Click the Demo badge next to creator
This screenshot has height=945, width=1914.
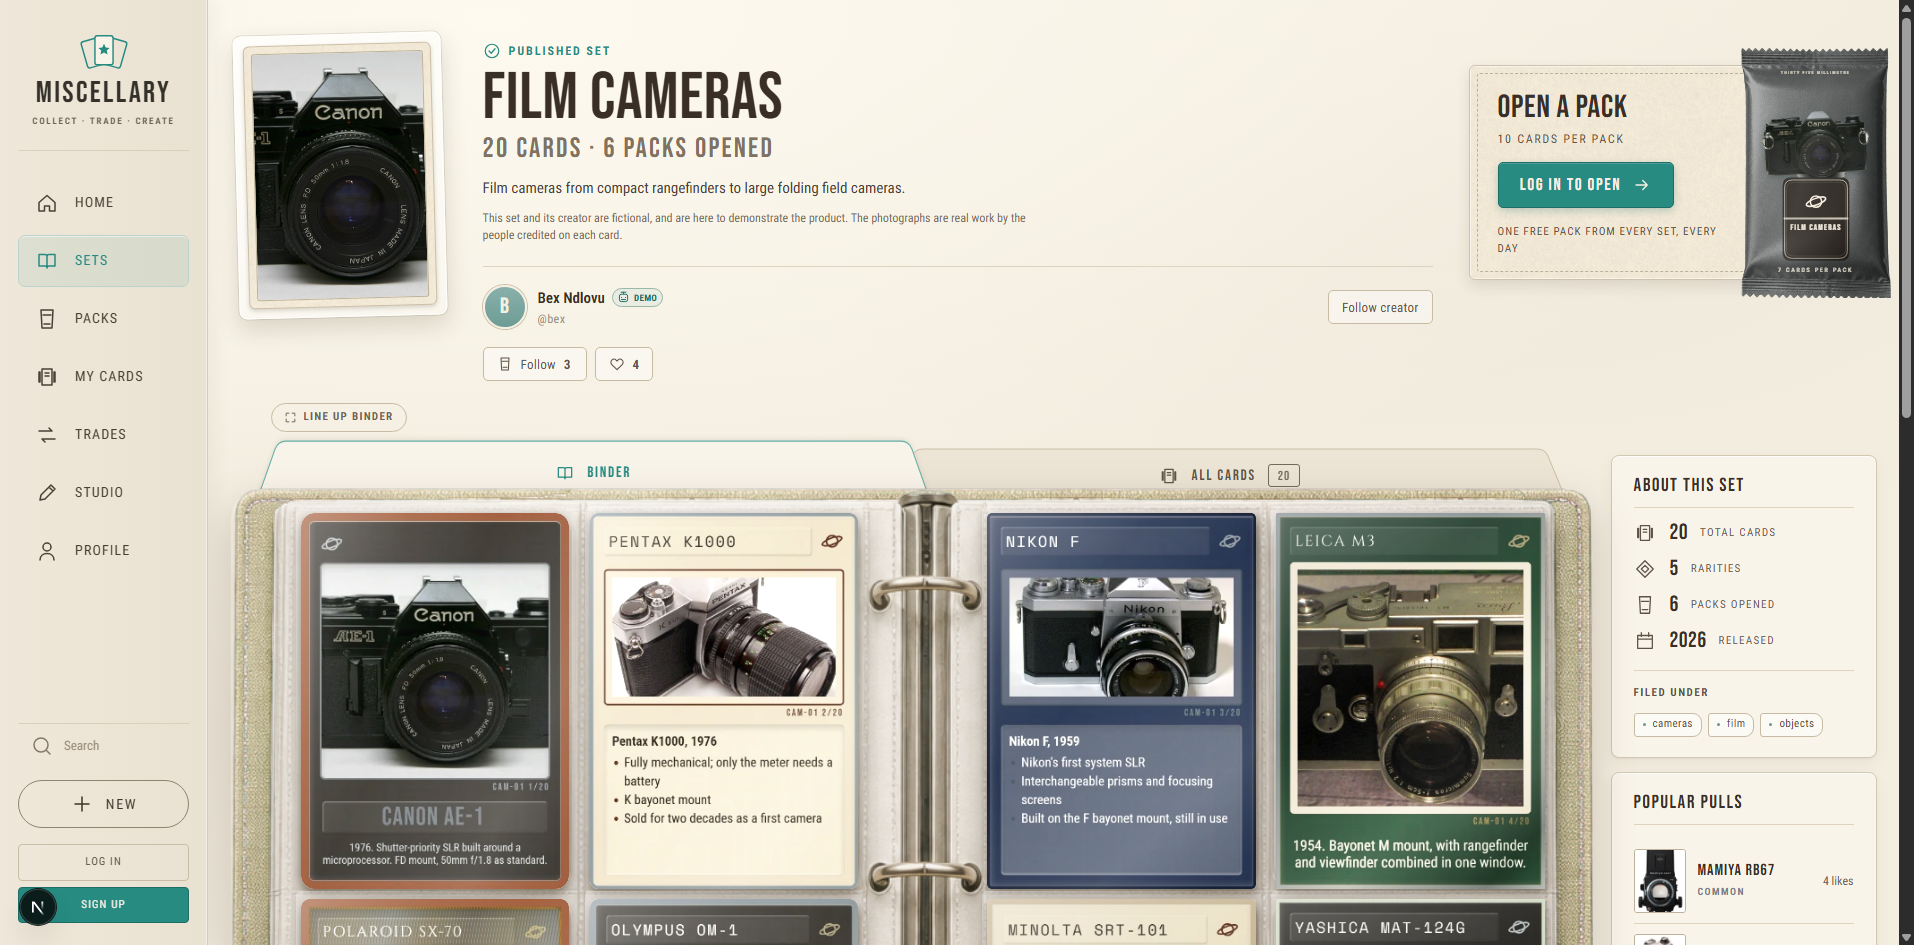point(637,298)
